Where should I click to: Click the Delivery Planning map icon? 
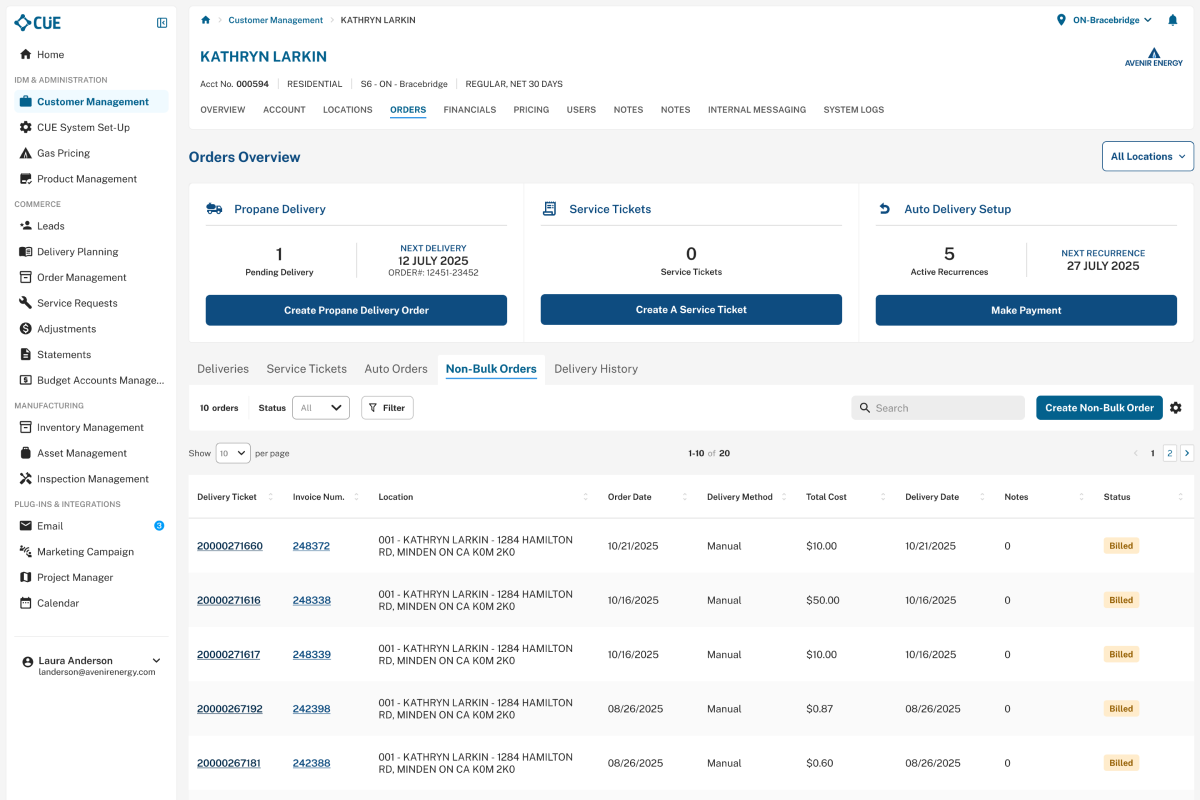26,252
